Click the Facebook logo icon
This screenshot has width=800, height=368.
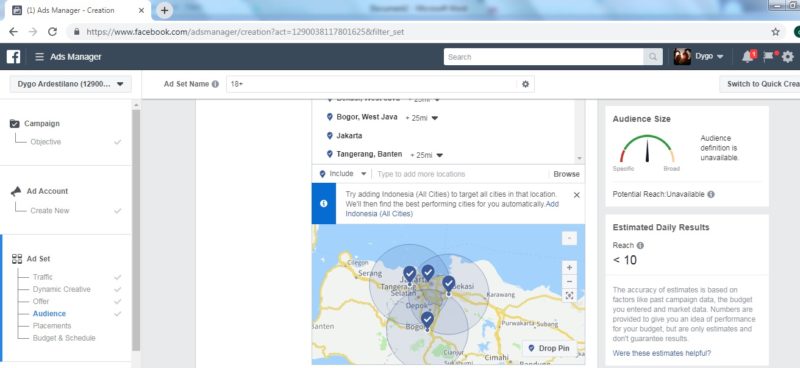(x=13, y=57)
